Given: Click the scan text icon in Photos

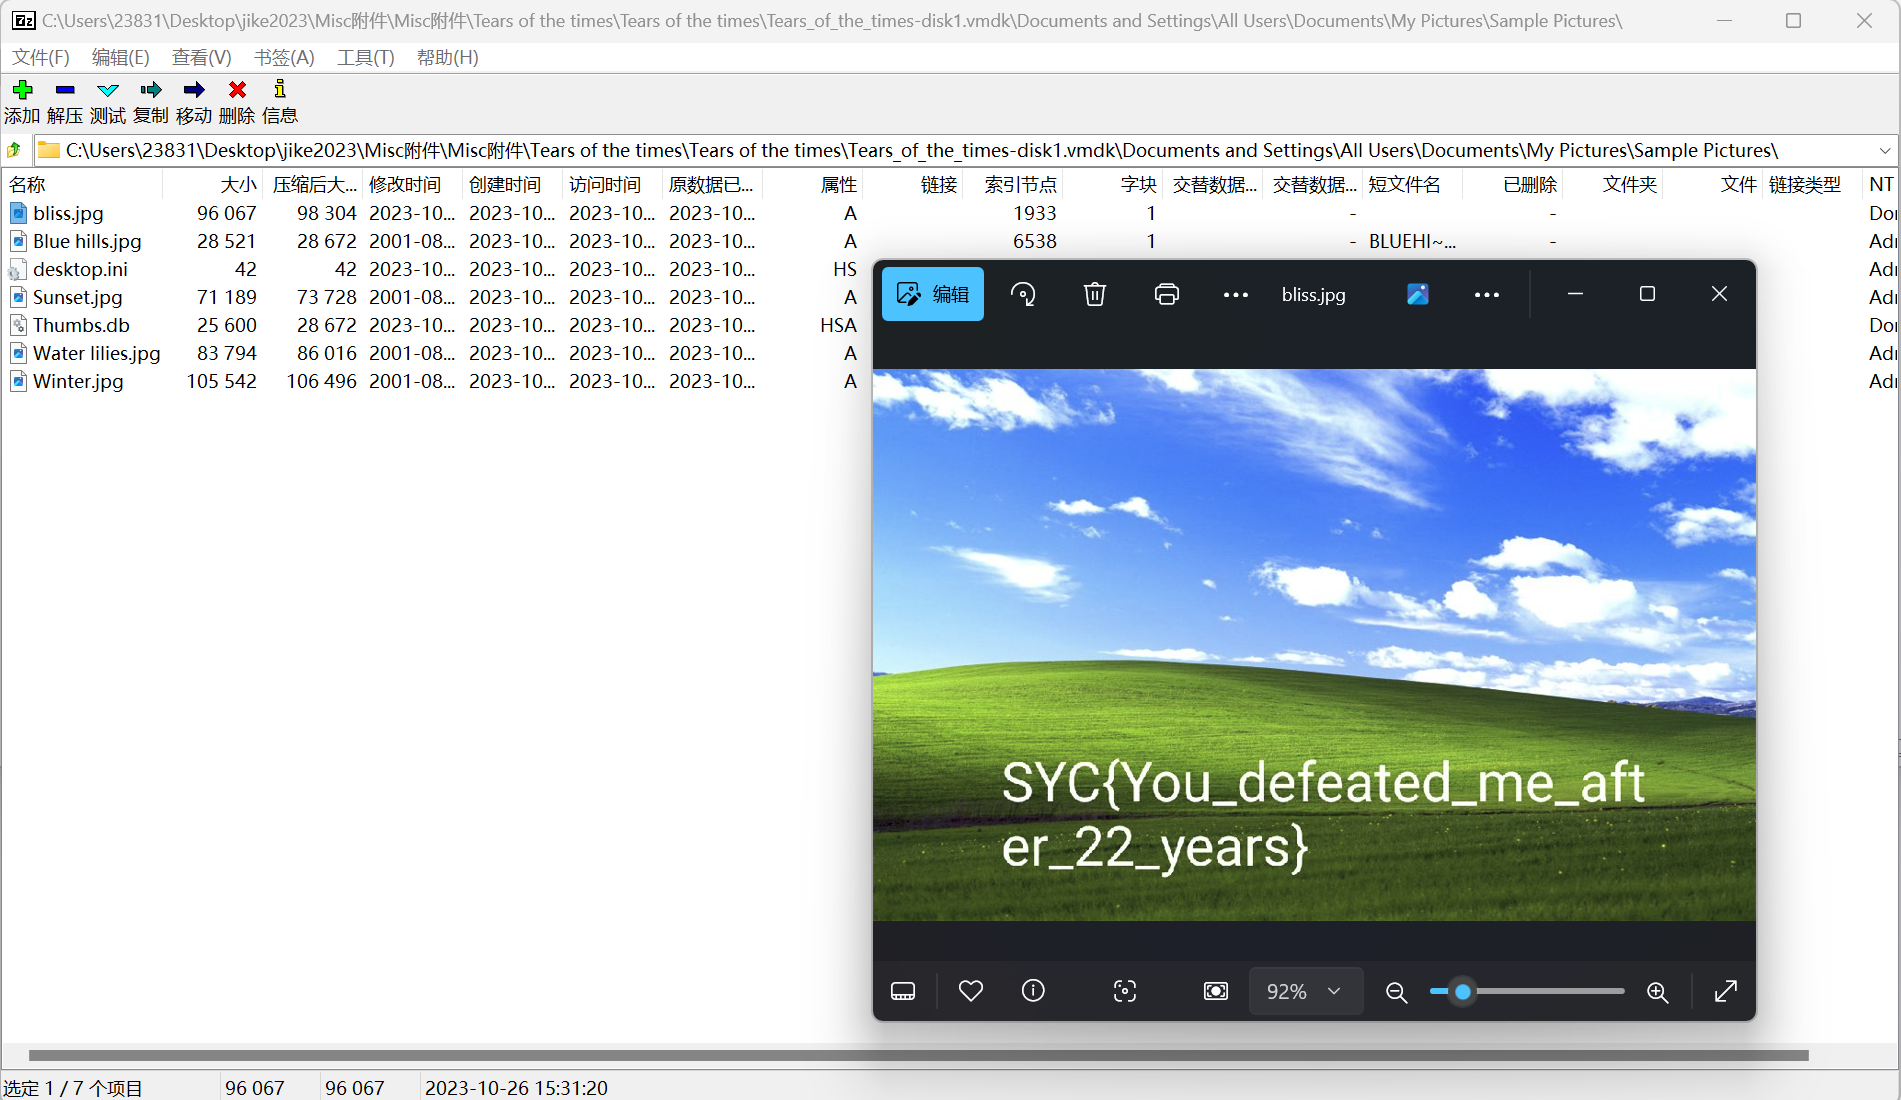Looking at the screenshot, I should point(1125,991).
